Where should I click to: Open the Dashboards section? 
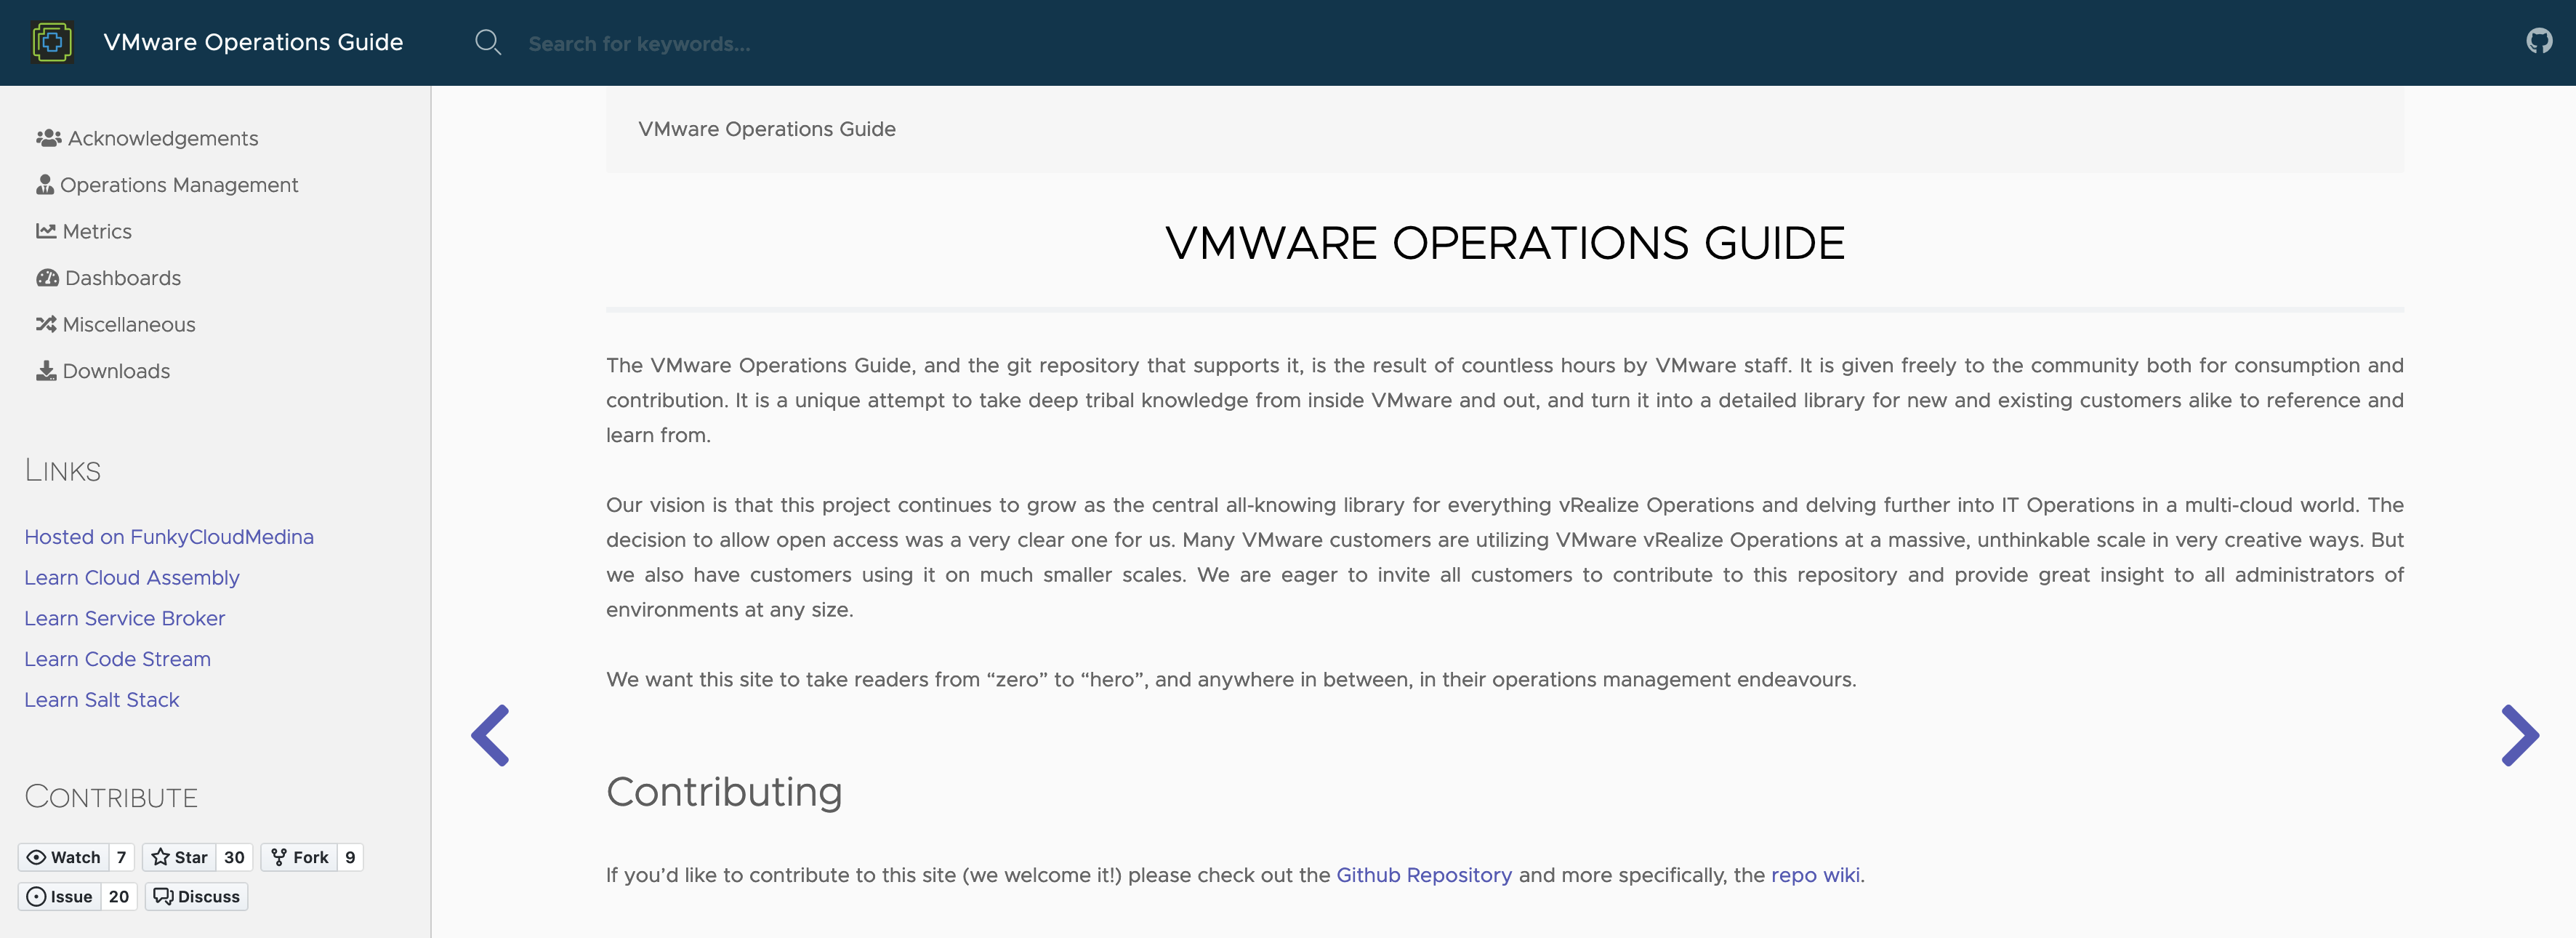pos(122,278)
